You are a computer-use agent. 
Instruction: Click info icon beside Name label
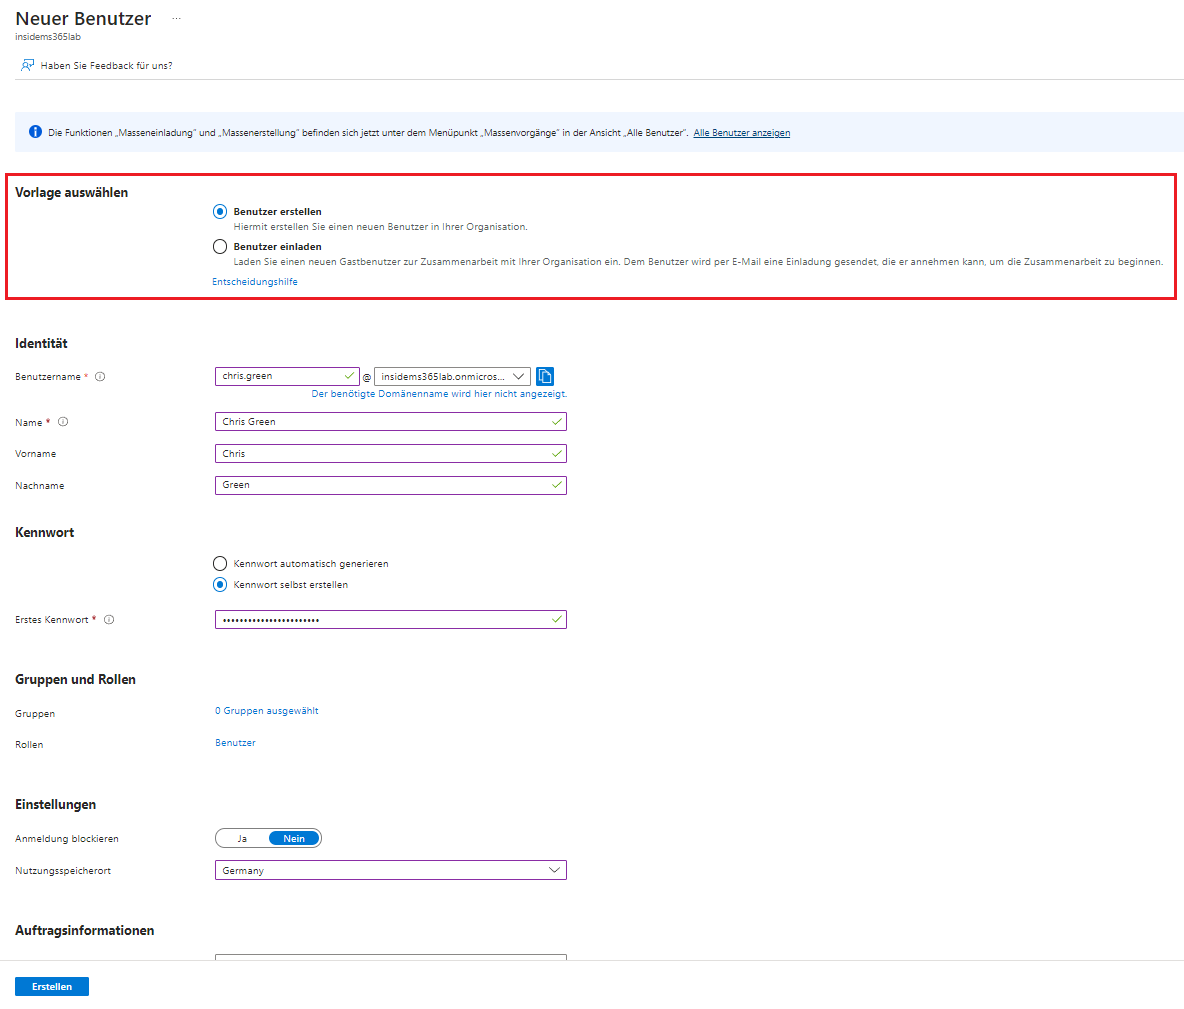[x=63, y=422]
